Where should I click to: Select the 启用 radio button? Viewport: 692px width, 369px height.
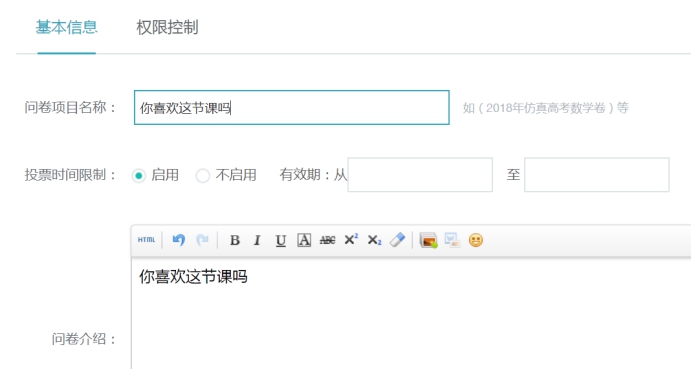point(139,176)
